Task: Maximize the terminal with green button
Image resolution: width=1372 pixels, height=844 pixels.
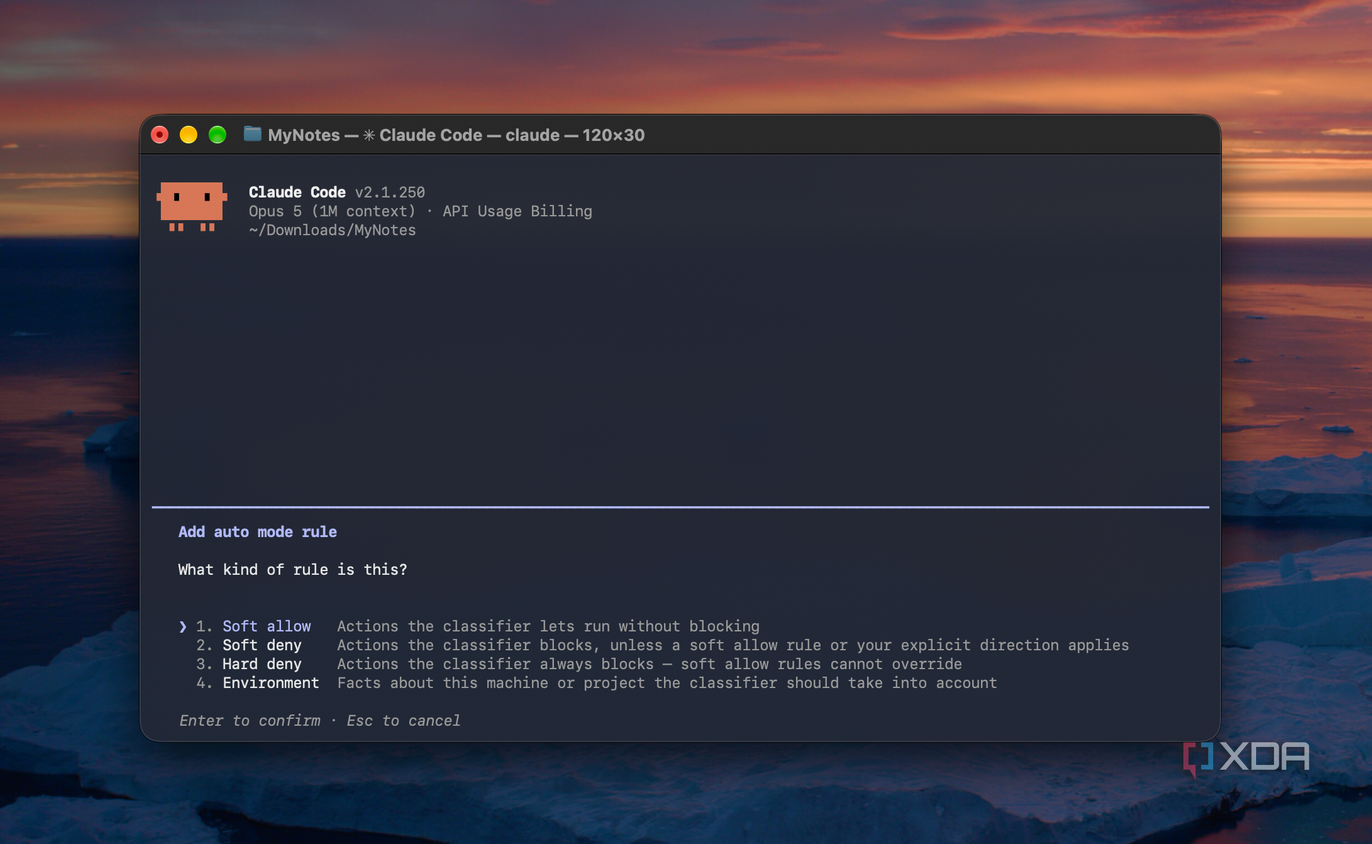Action: pos(217,135)
